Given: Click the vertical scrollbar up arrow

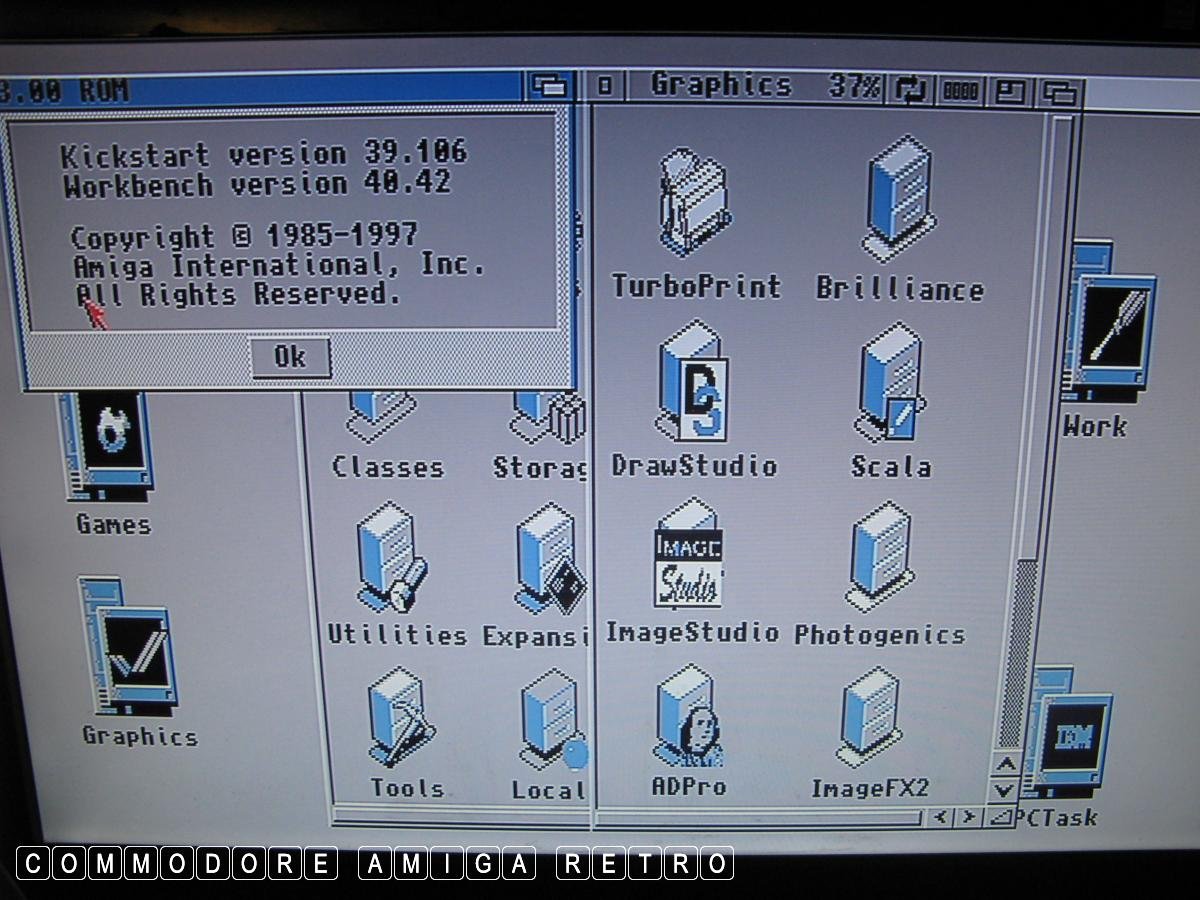Looking at the screenshot, I should coord(1005,765).
